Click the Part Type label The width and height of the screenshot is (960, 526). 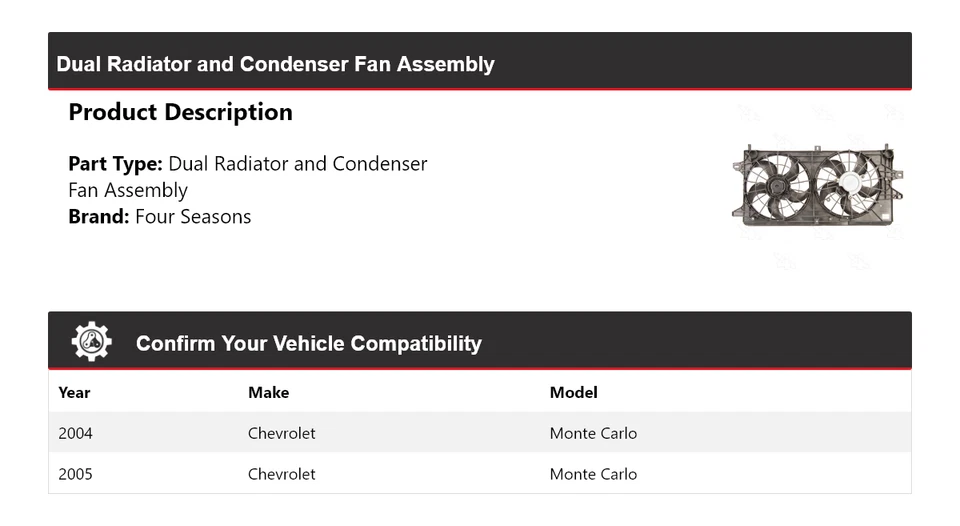click(115, 164)
